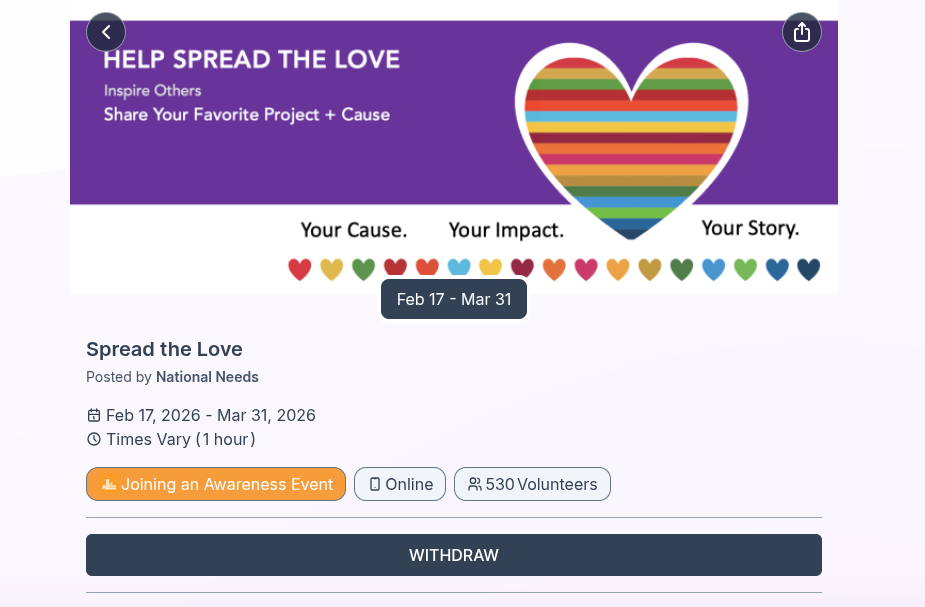This screenshot has height=607, width=925.
Task: Click the HELP SPREAD THE LOVE banner heading
Action: click(x=252, y=59)
